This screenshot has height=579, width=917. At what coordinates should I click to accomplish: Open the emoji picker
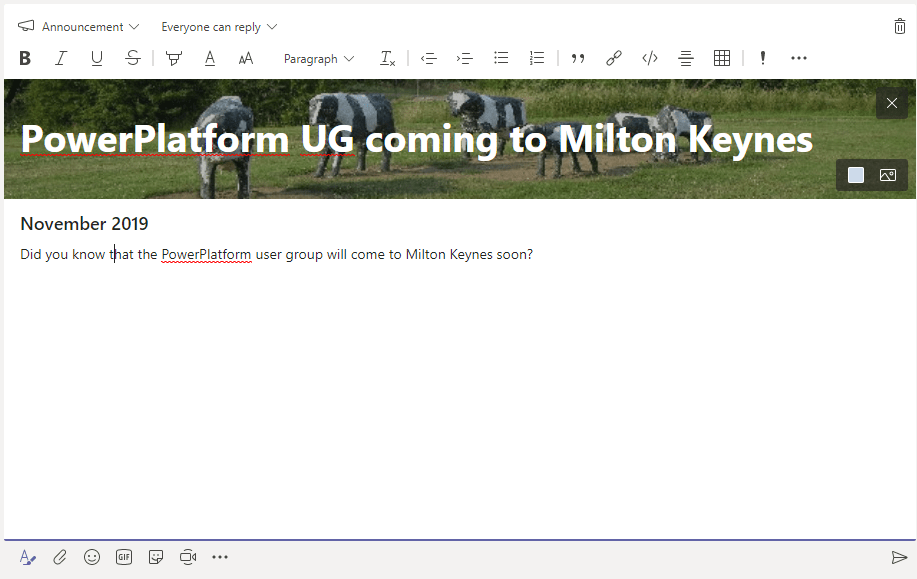point(92,557)
